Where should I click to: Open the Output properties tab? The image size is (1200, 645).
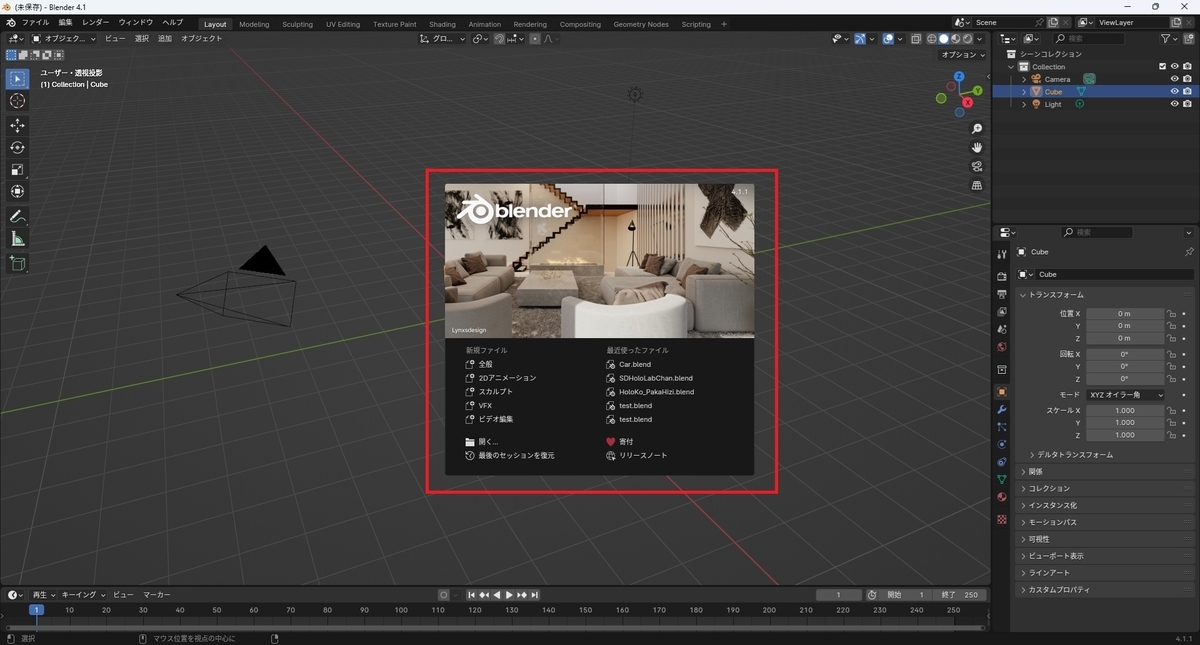(1002, 294)
